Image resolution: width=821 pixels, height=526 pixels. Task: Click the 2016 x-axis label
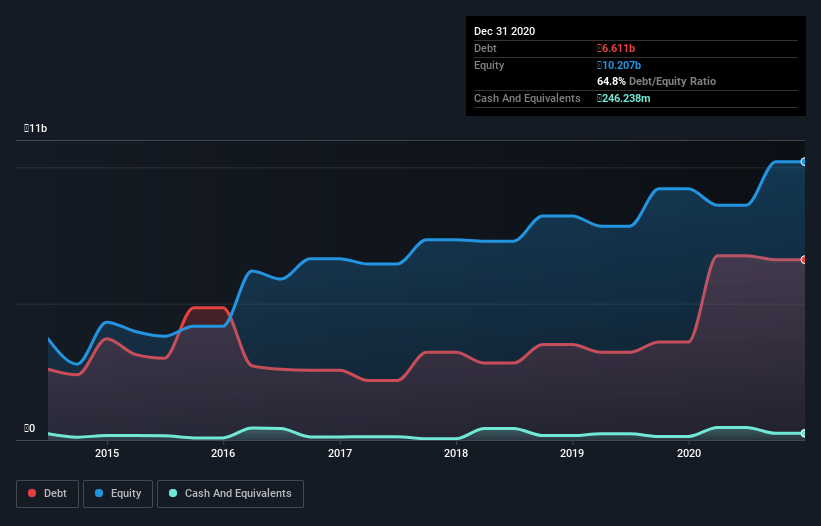click(x=223, y=453)
